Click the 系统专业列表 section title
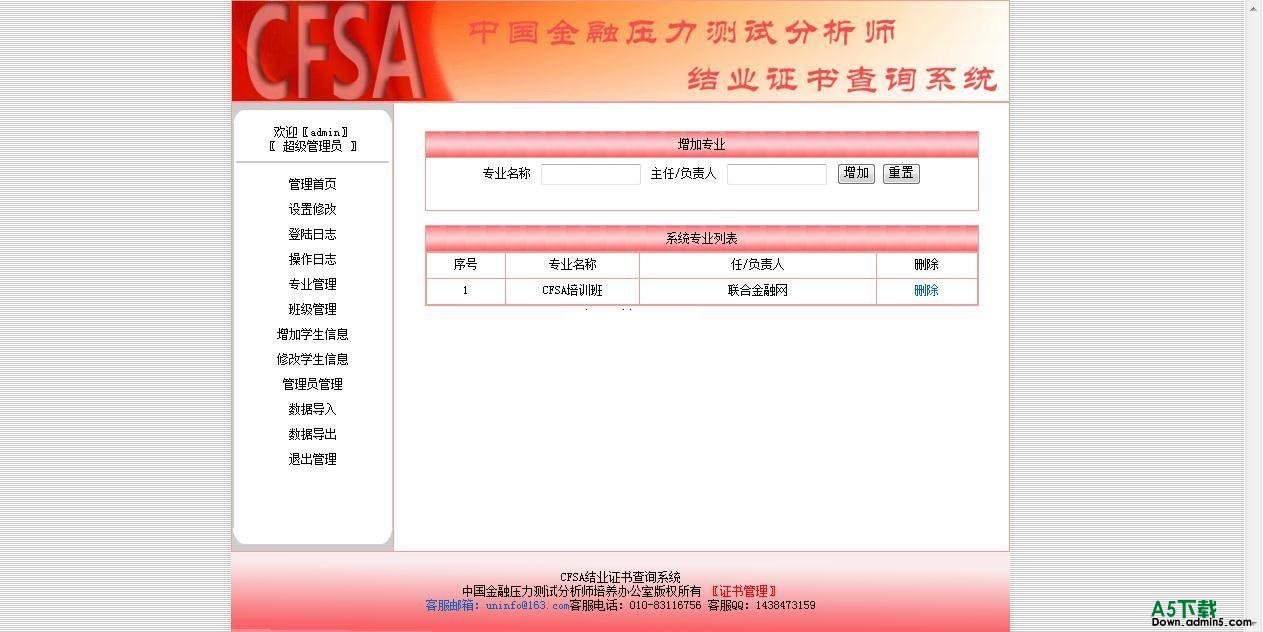Image resolution: width=1263 pixels, height=632 pixels. click(x=702, y=238)
